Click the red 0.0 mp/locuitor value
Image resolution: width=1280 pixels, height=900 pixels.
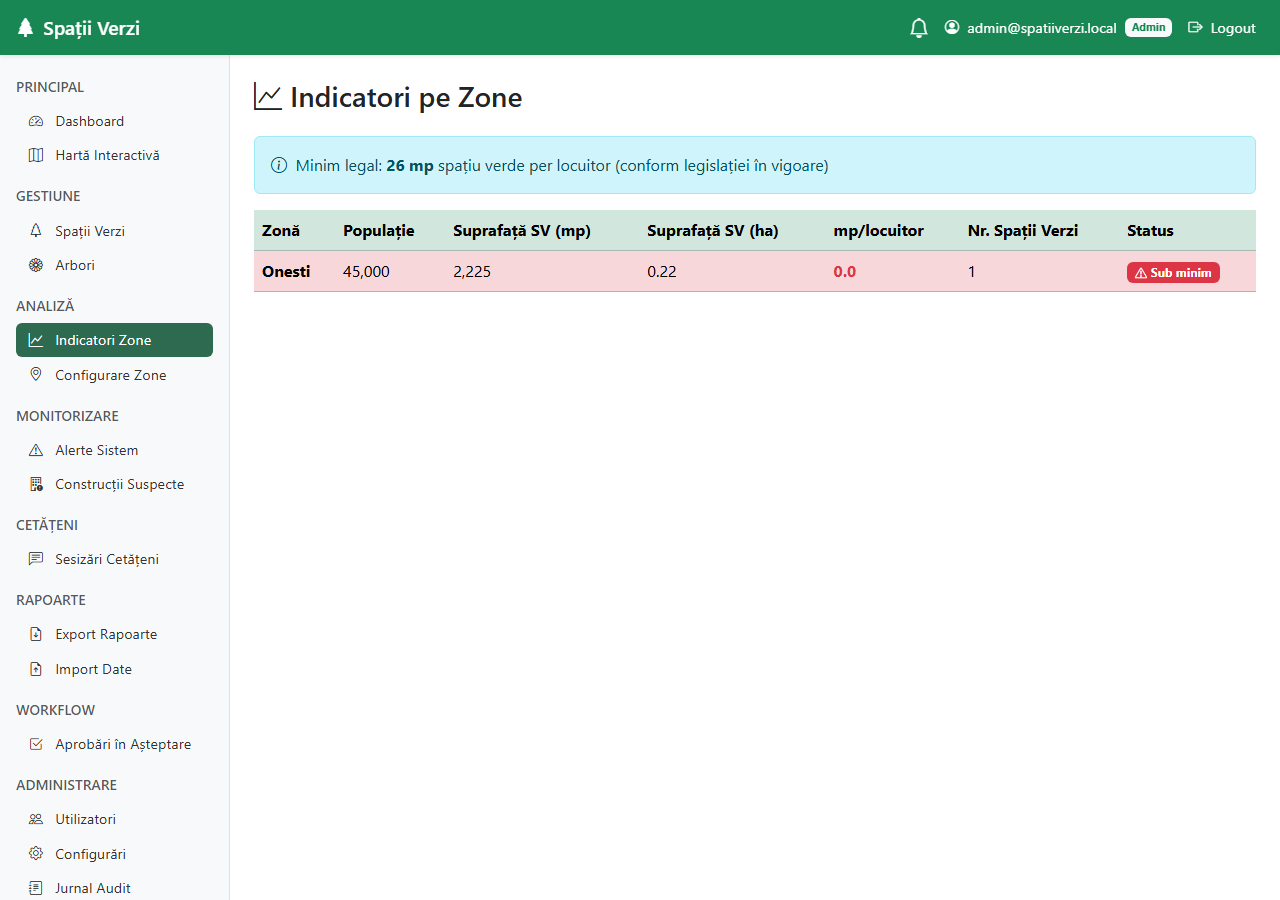(845, 271)
